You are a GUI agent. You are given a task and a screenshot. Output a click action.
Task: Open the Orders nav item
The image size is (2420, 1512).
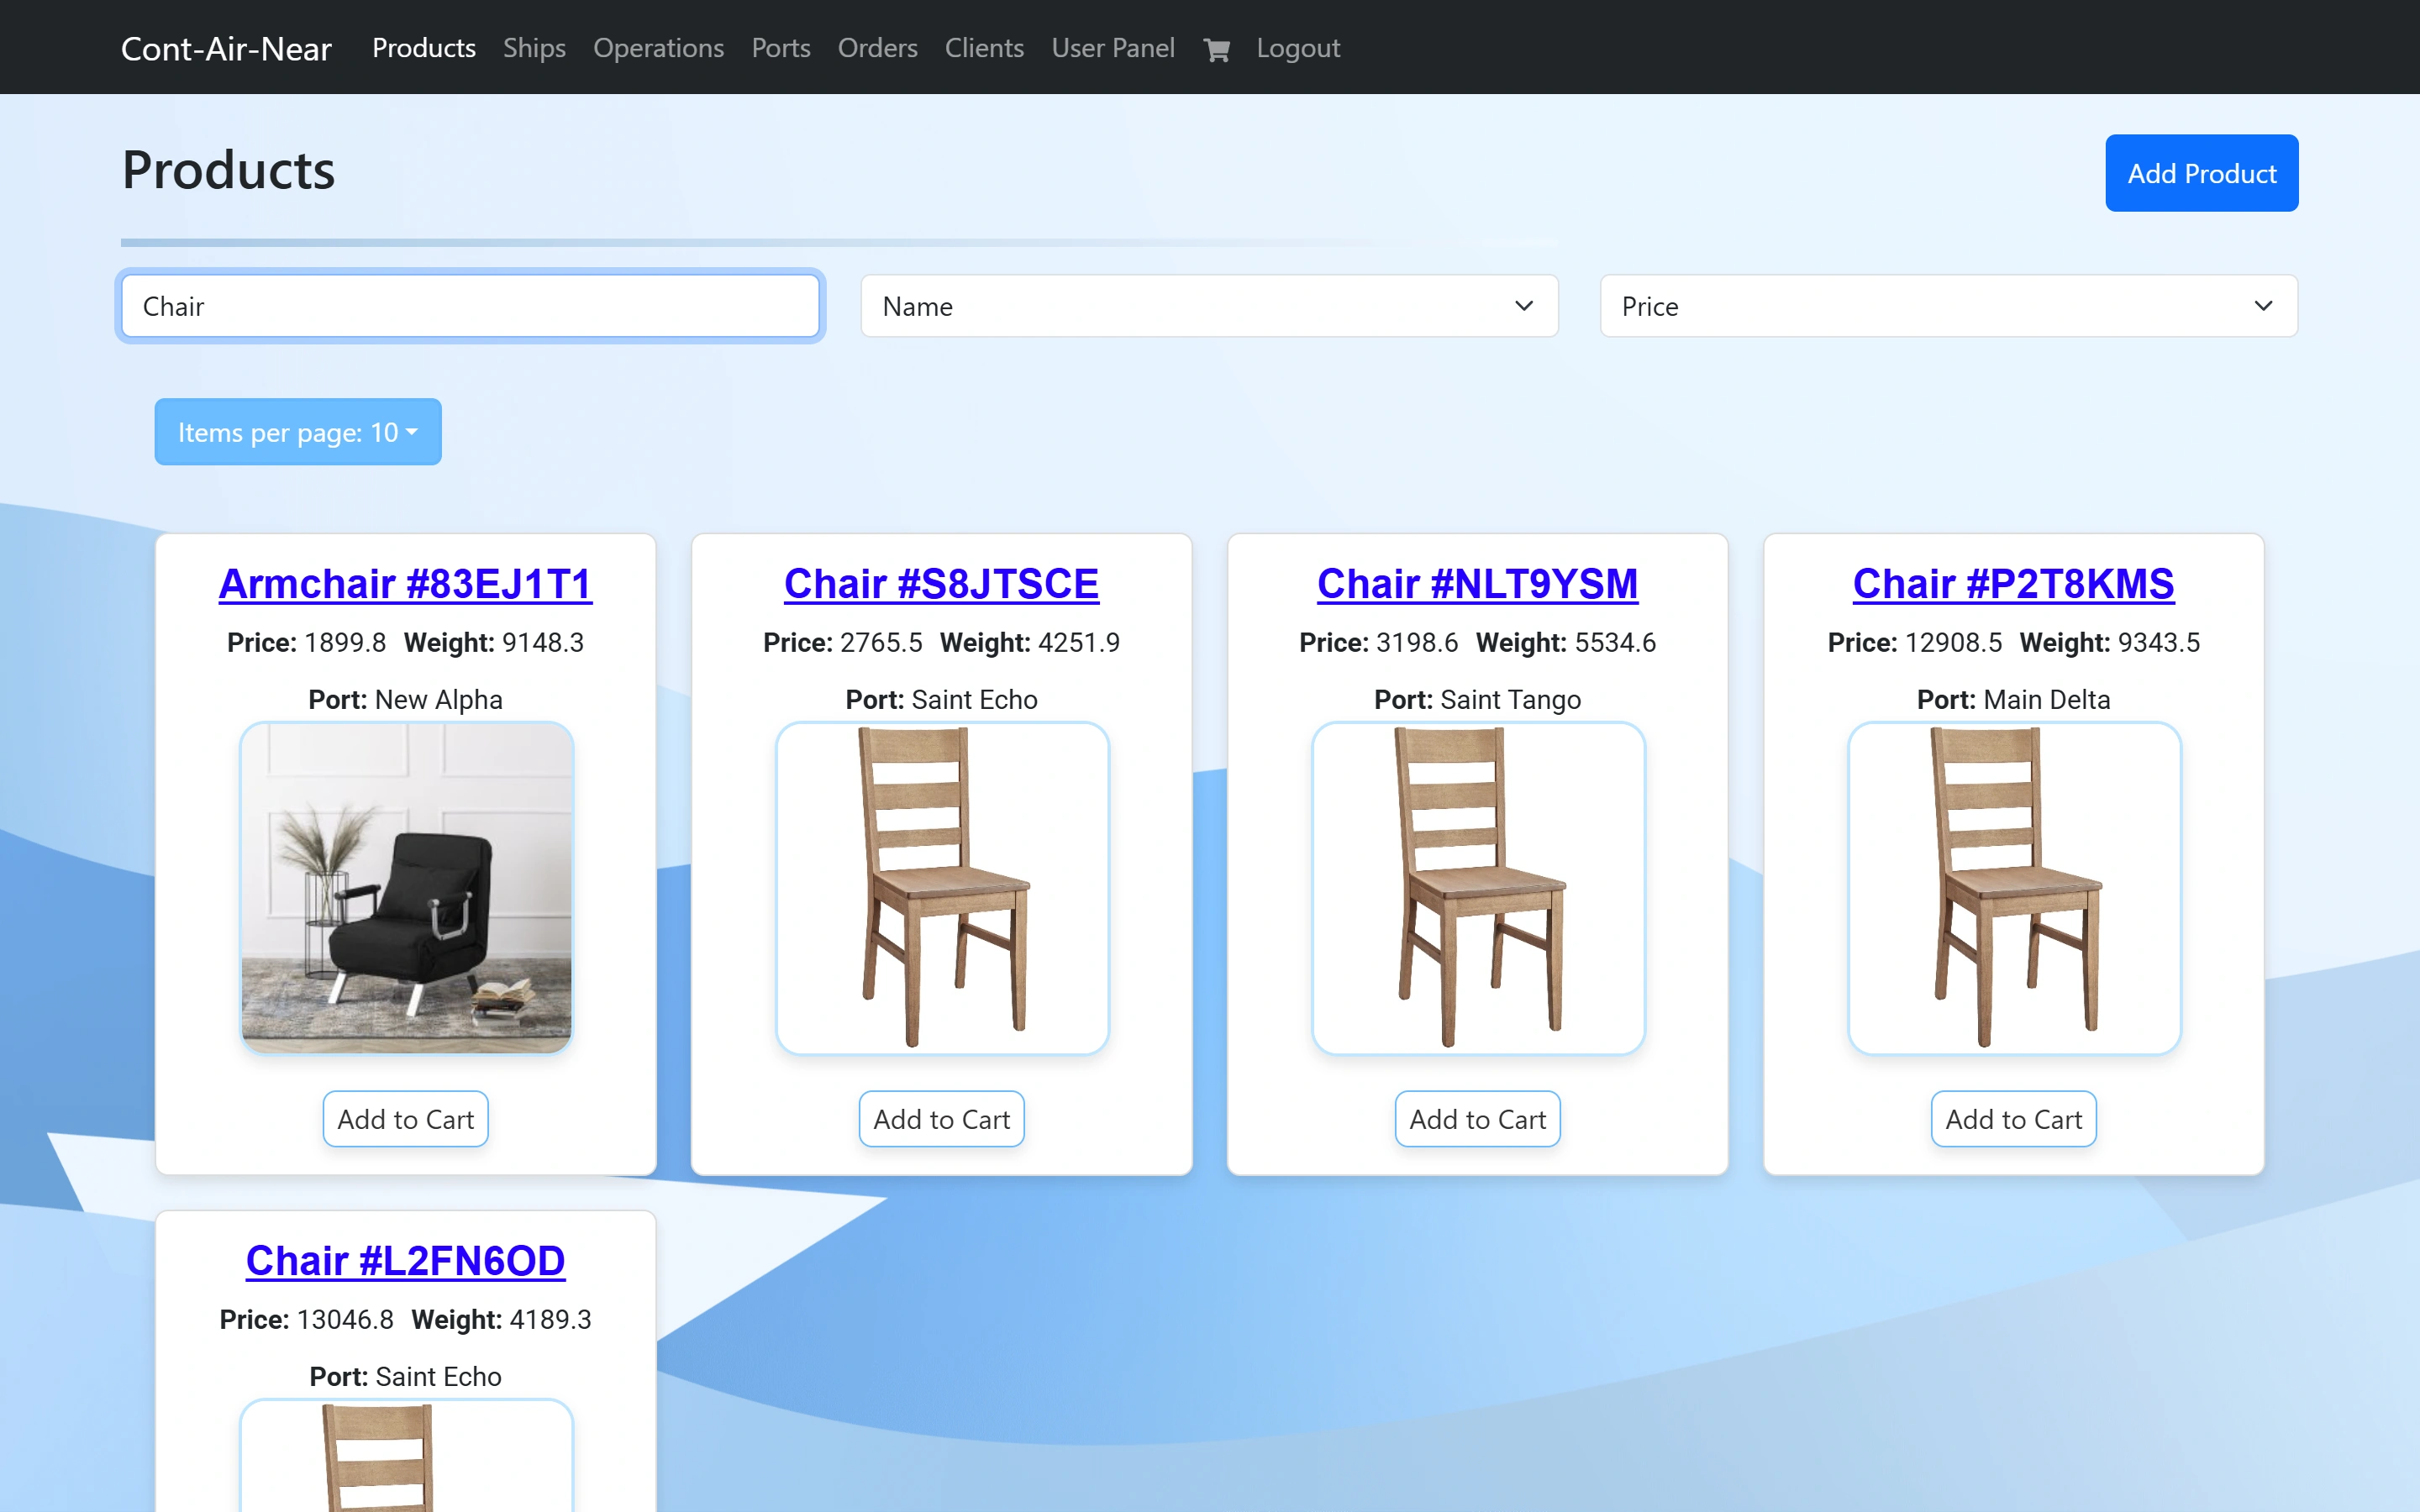pos(877,48)
